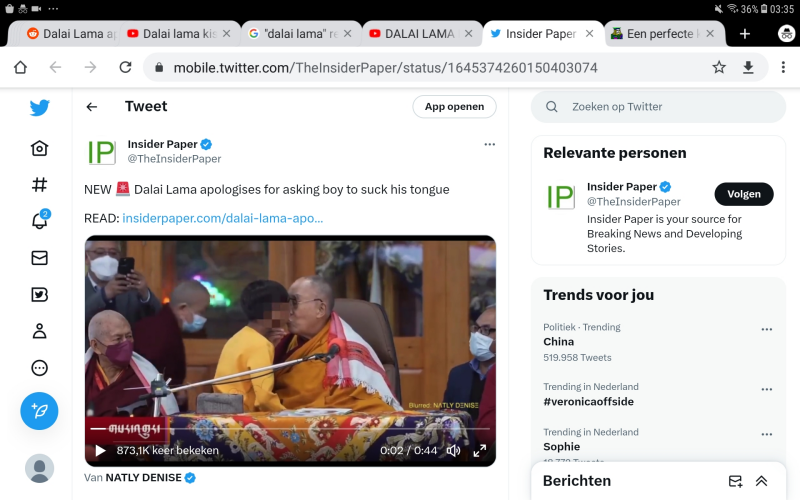Image resolution: width=800 pixels, height=500 pixels.
Task: Open @TheInsiderPaper handle in tweet
Action: (x=174, y=159)
